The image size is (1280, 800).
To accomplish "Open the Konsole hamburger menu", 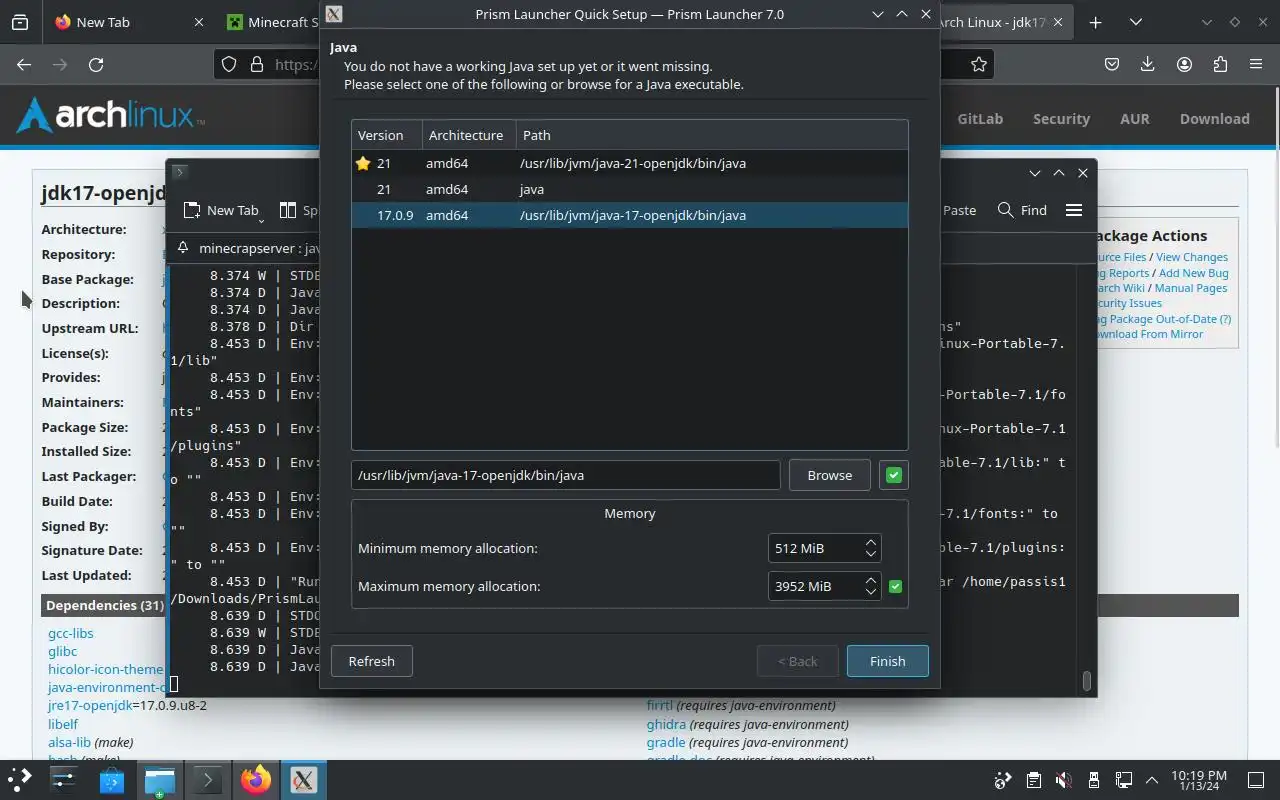I will click(x=1074, y=210).
